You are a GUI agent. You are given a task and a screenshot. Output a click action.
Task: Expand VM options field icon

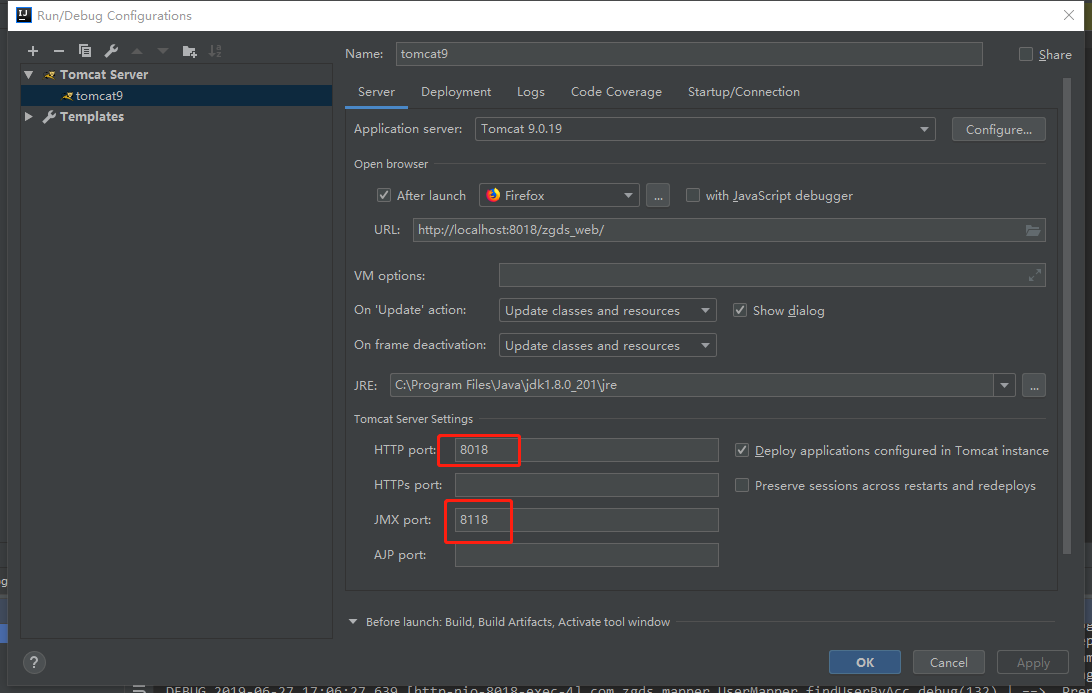[x=1035, y=275]
